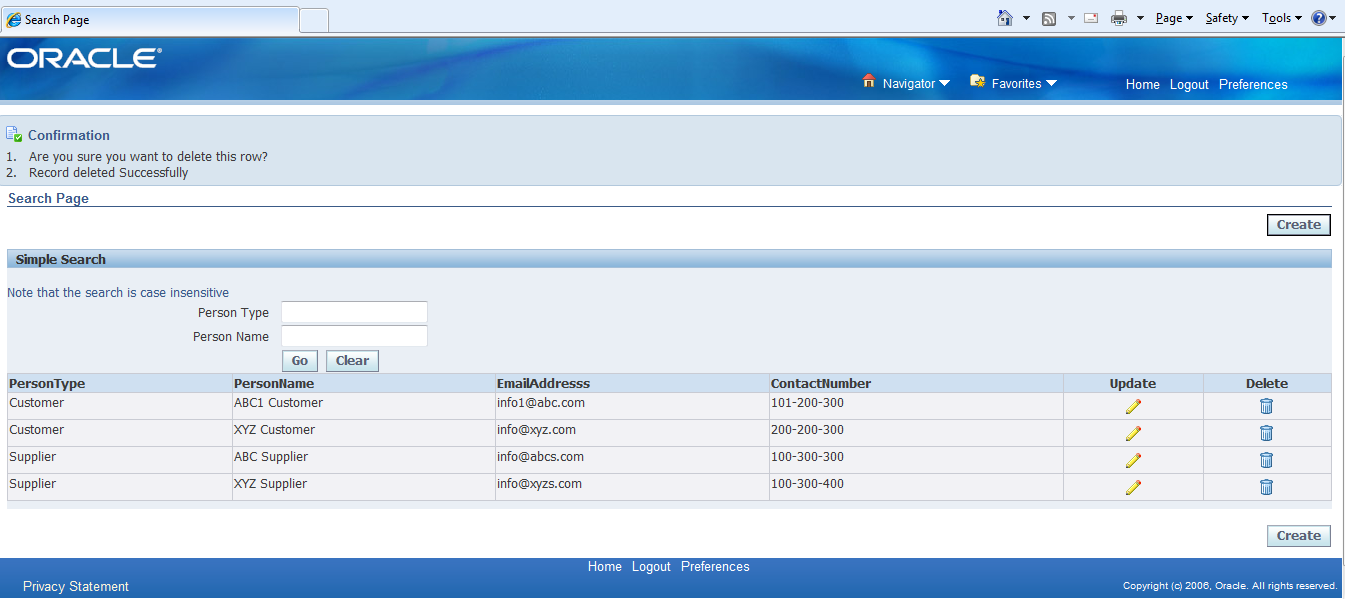Image resolution: width=1345 pixels, height=599 pixels.
Task: Click the Favorites folder icon
Action: (x=976, y=82)
